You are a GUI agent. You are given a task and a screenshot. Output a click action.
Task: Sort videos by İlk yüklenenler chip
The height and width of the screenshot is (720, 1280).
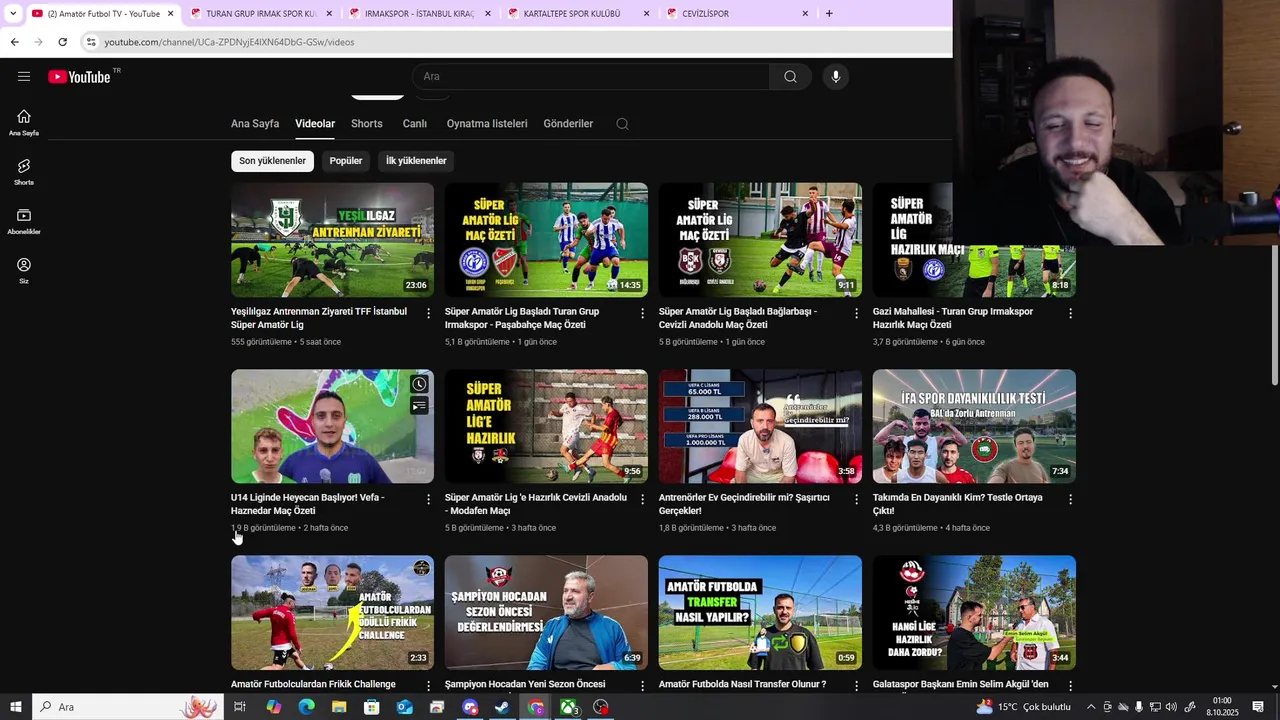[416, 161]
